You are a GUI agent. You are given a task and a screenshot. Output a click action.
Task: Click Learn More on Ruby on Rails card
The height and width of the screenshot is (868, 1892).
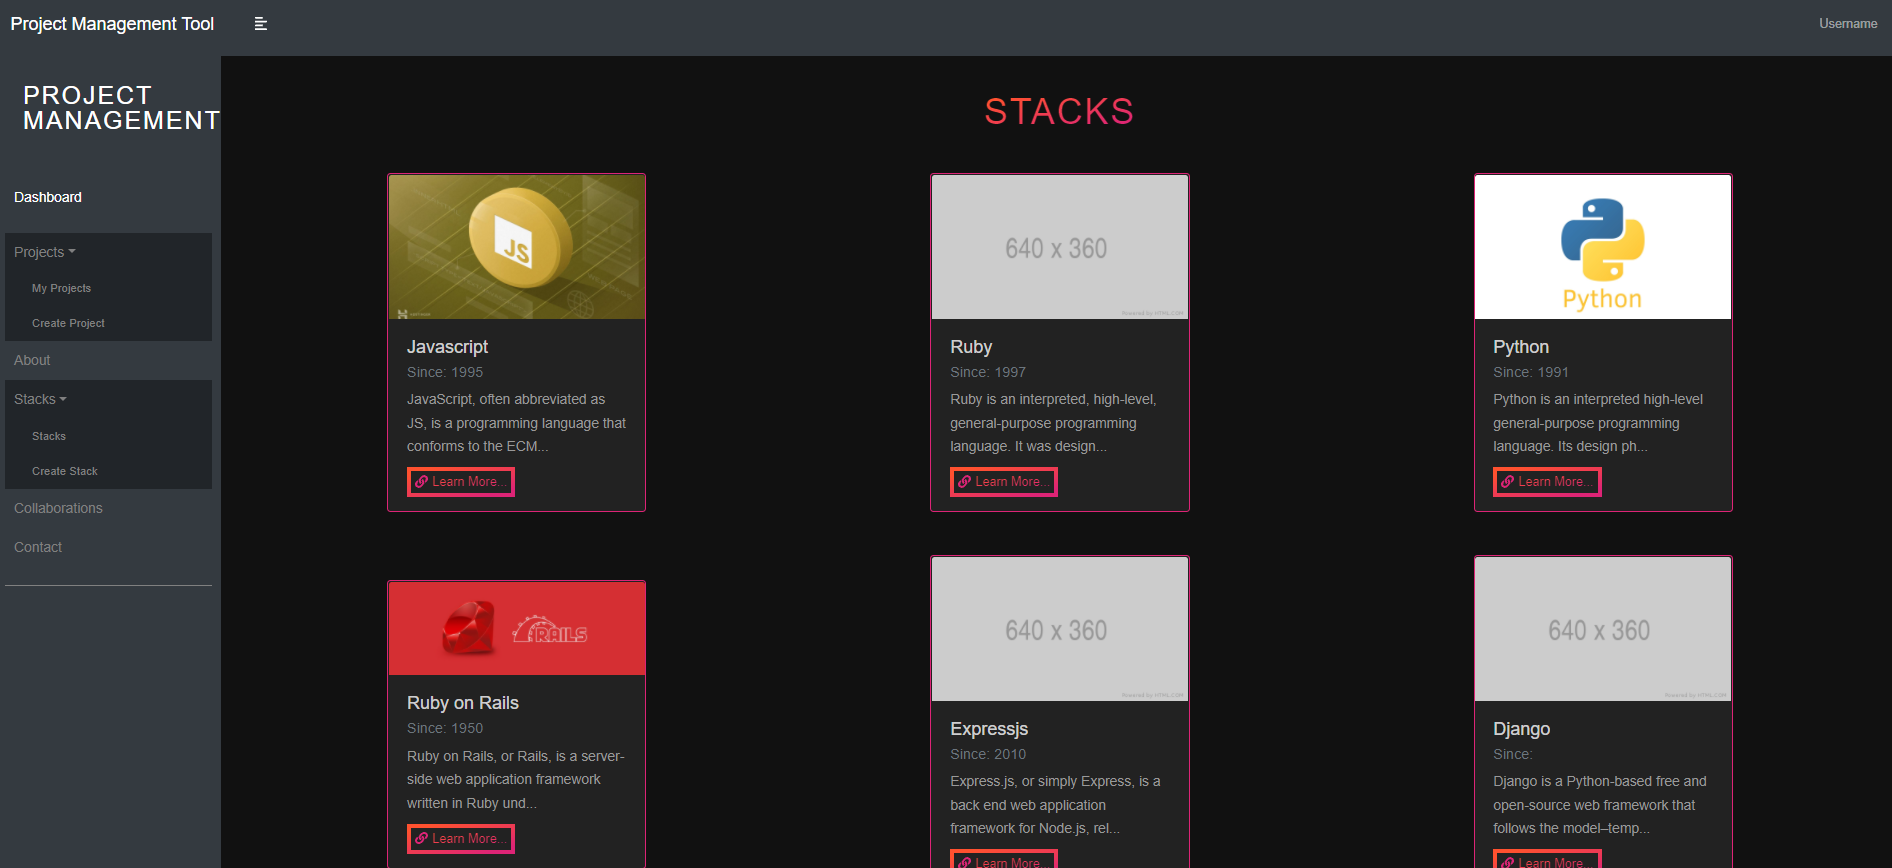pos(461,839)
